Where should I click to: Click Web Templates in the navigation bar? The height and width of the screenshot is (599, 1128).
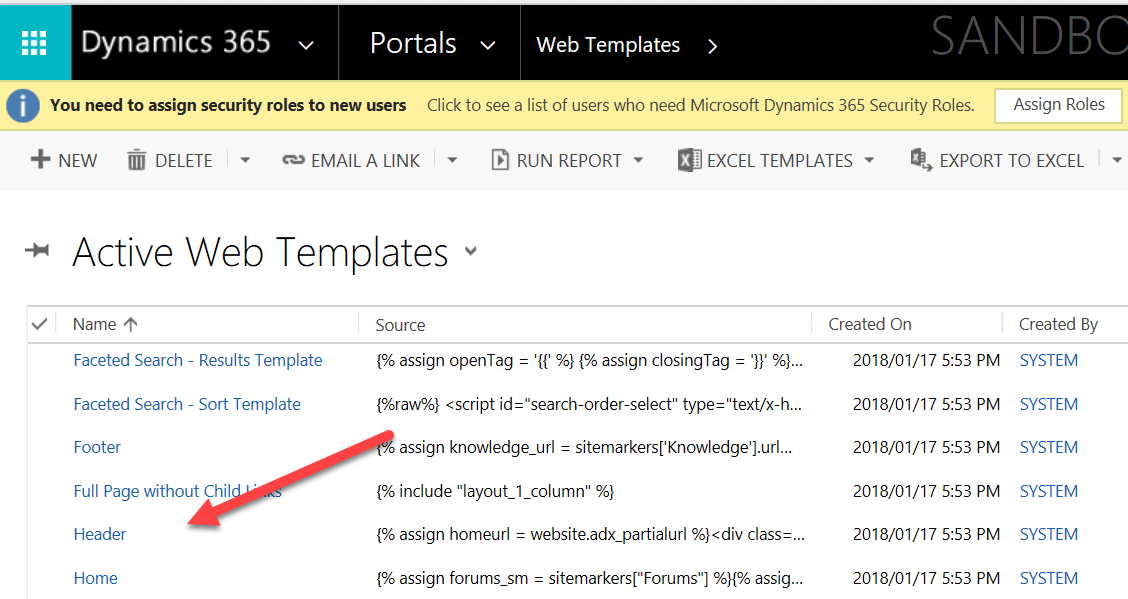coord(608,45)
